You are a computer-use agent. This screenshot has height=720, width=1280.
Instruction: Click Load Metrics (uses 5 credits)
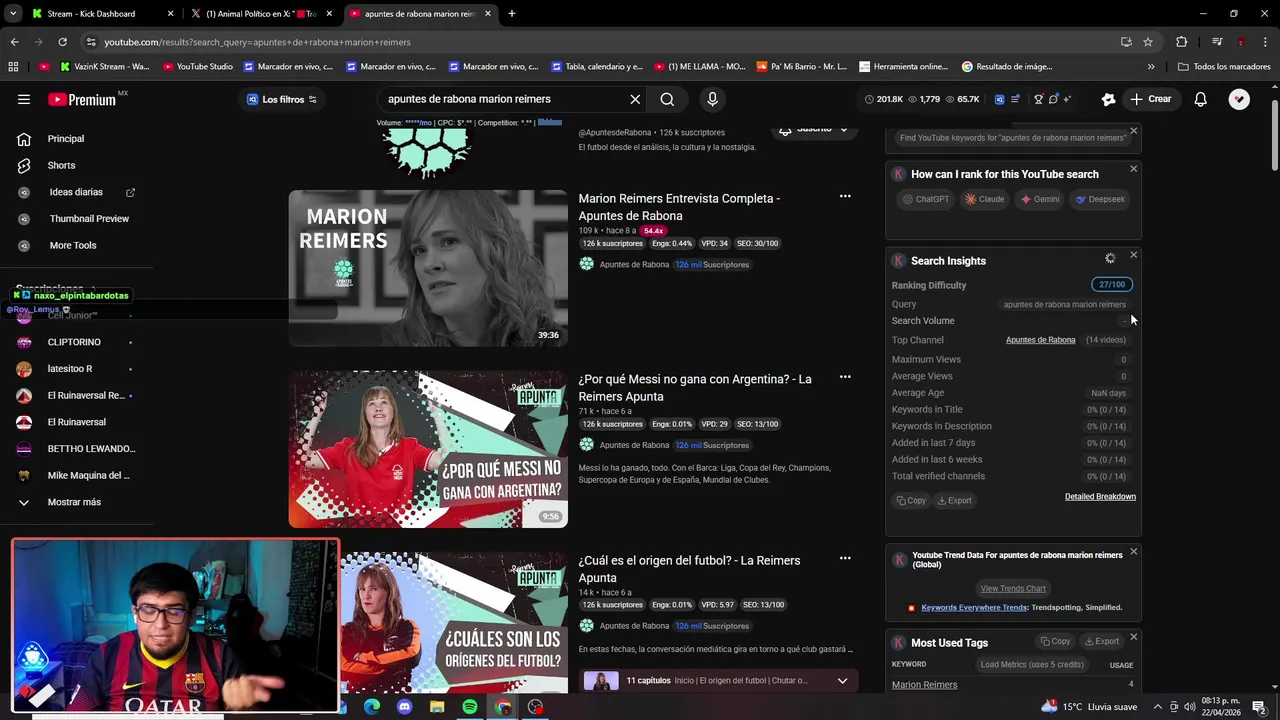pos(1031,664)
